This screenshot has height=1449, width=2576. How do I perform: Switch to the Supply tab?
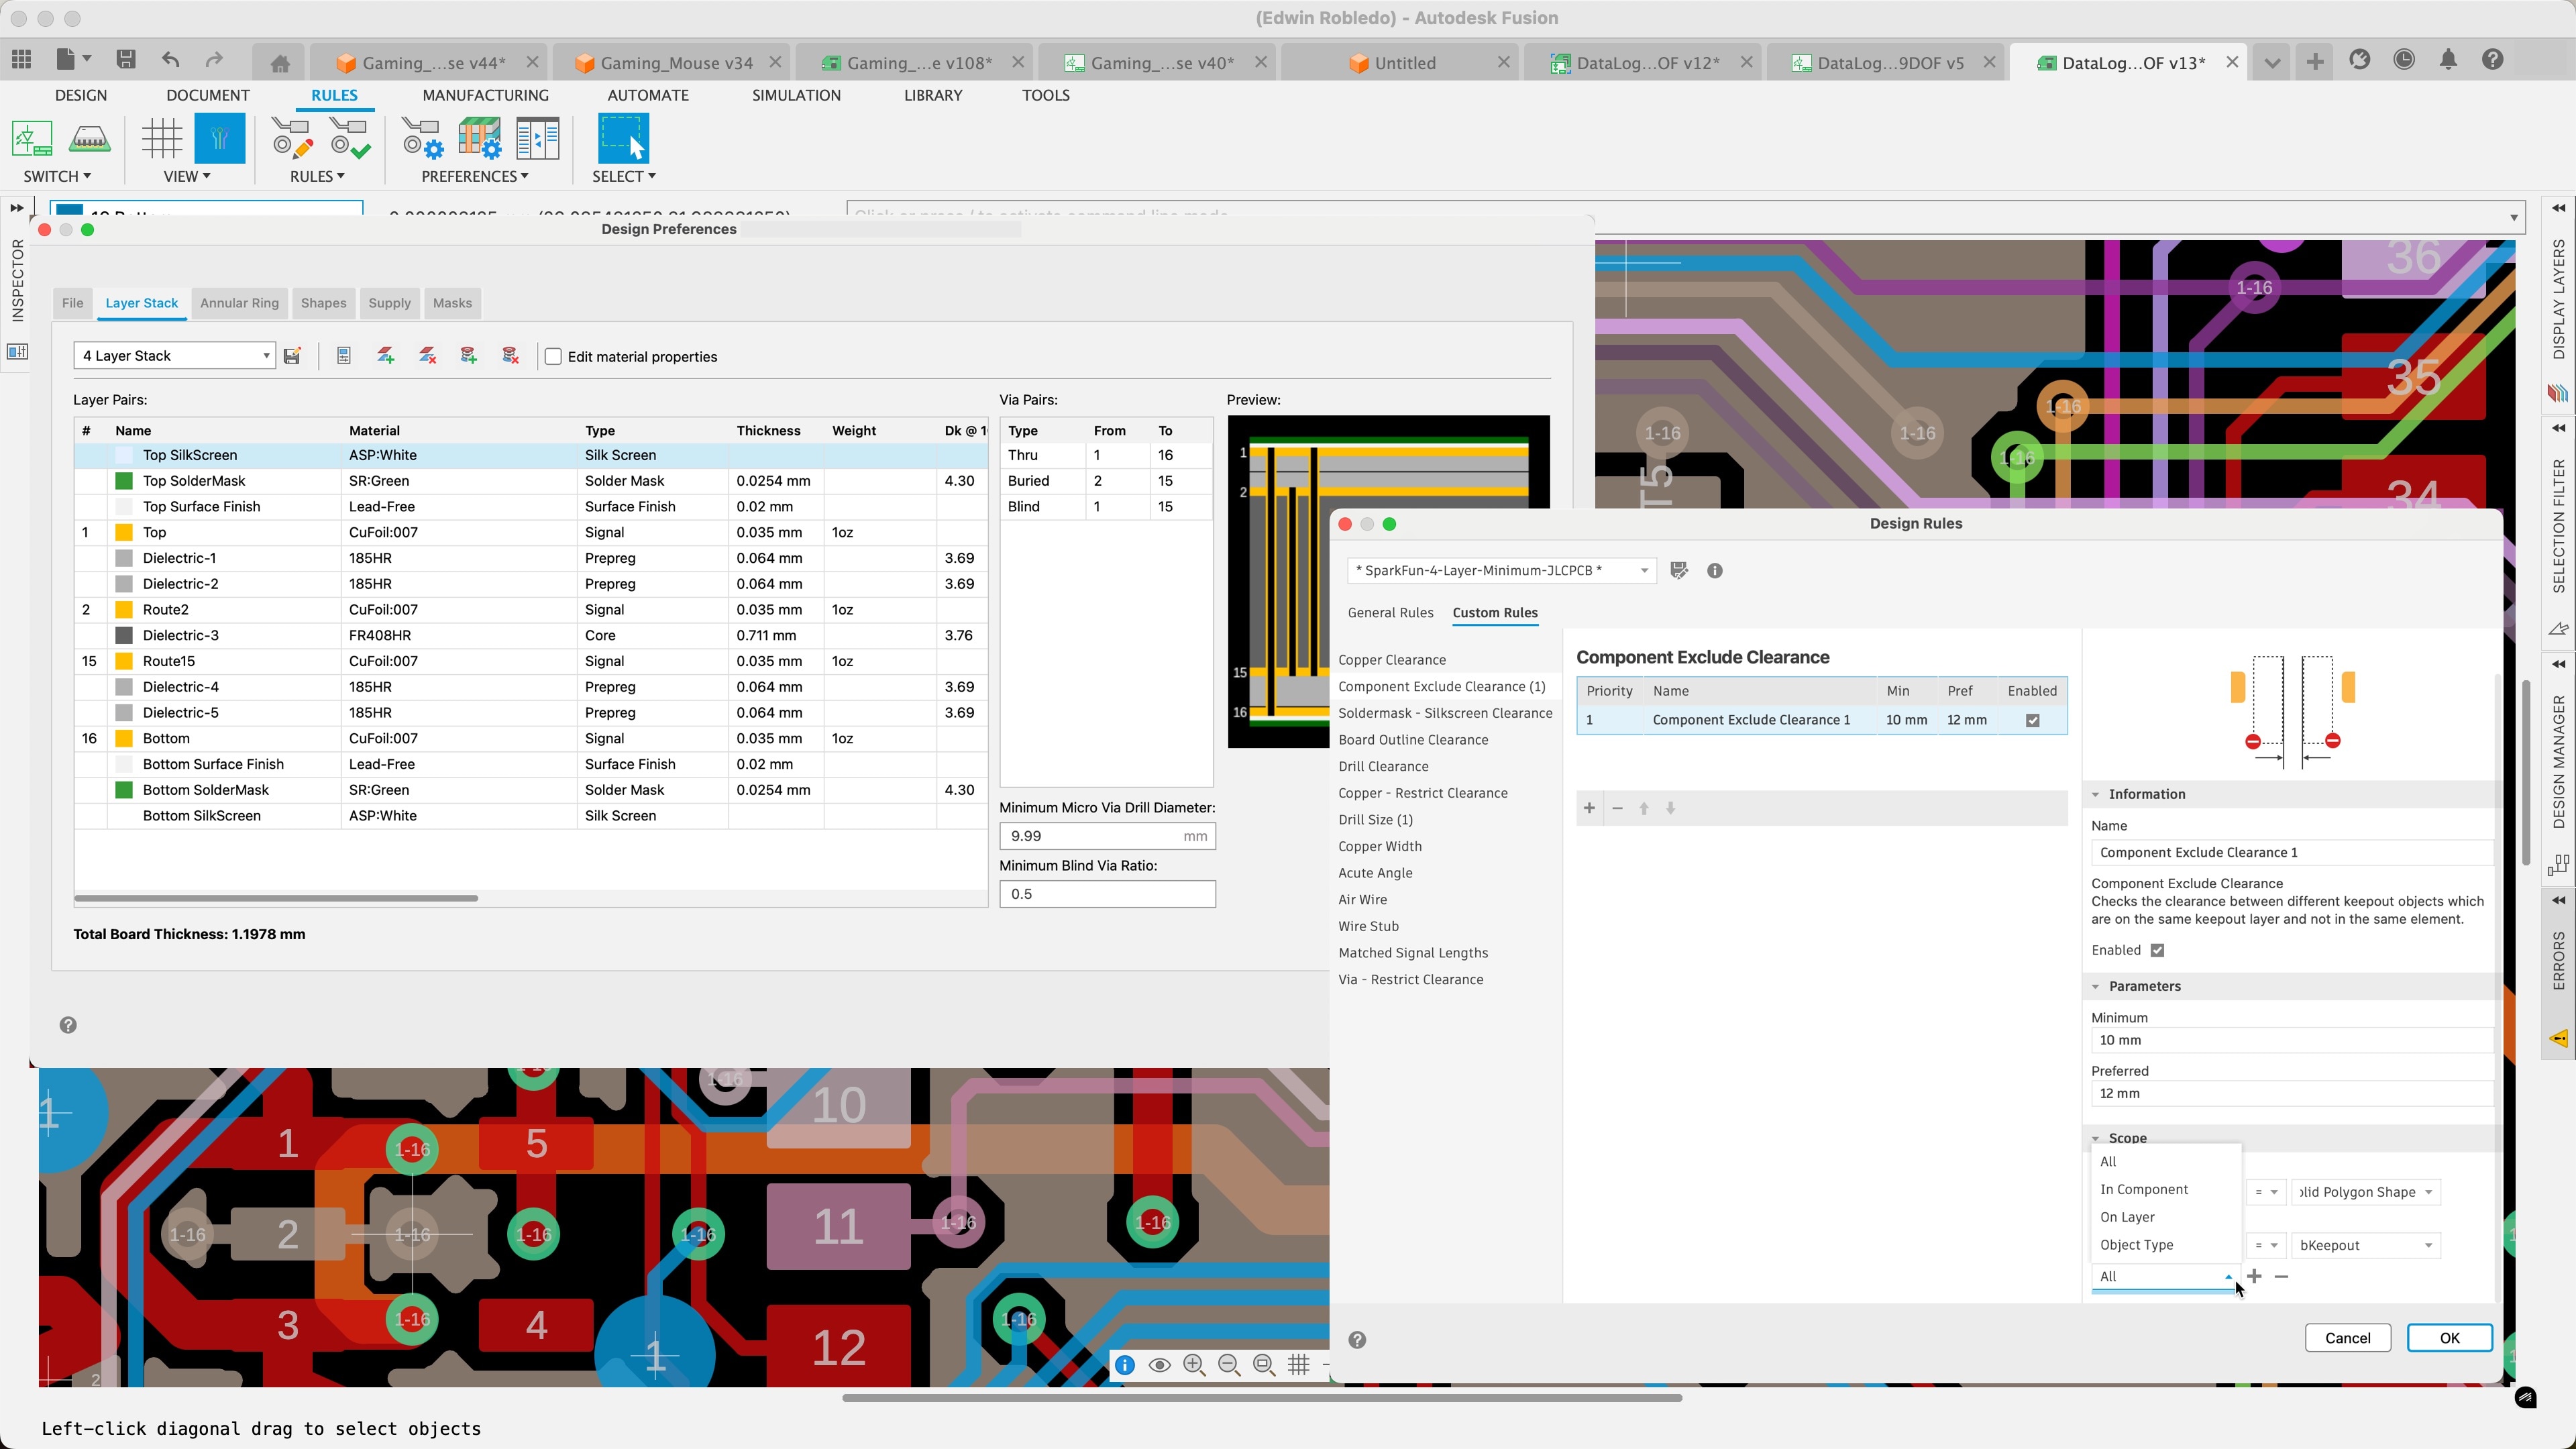coord(389,303)
